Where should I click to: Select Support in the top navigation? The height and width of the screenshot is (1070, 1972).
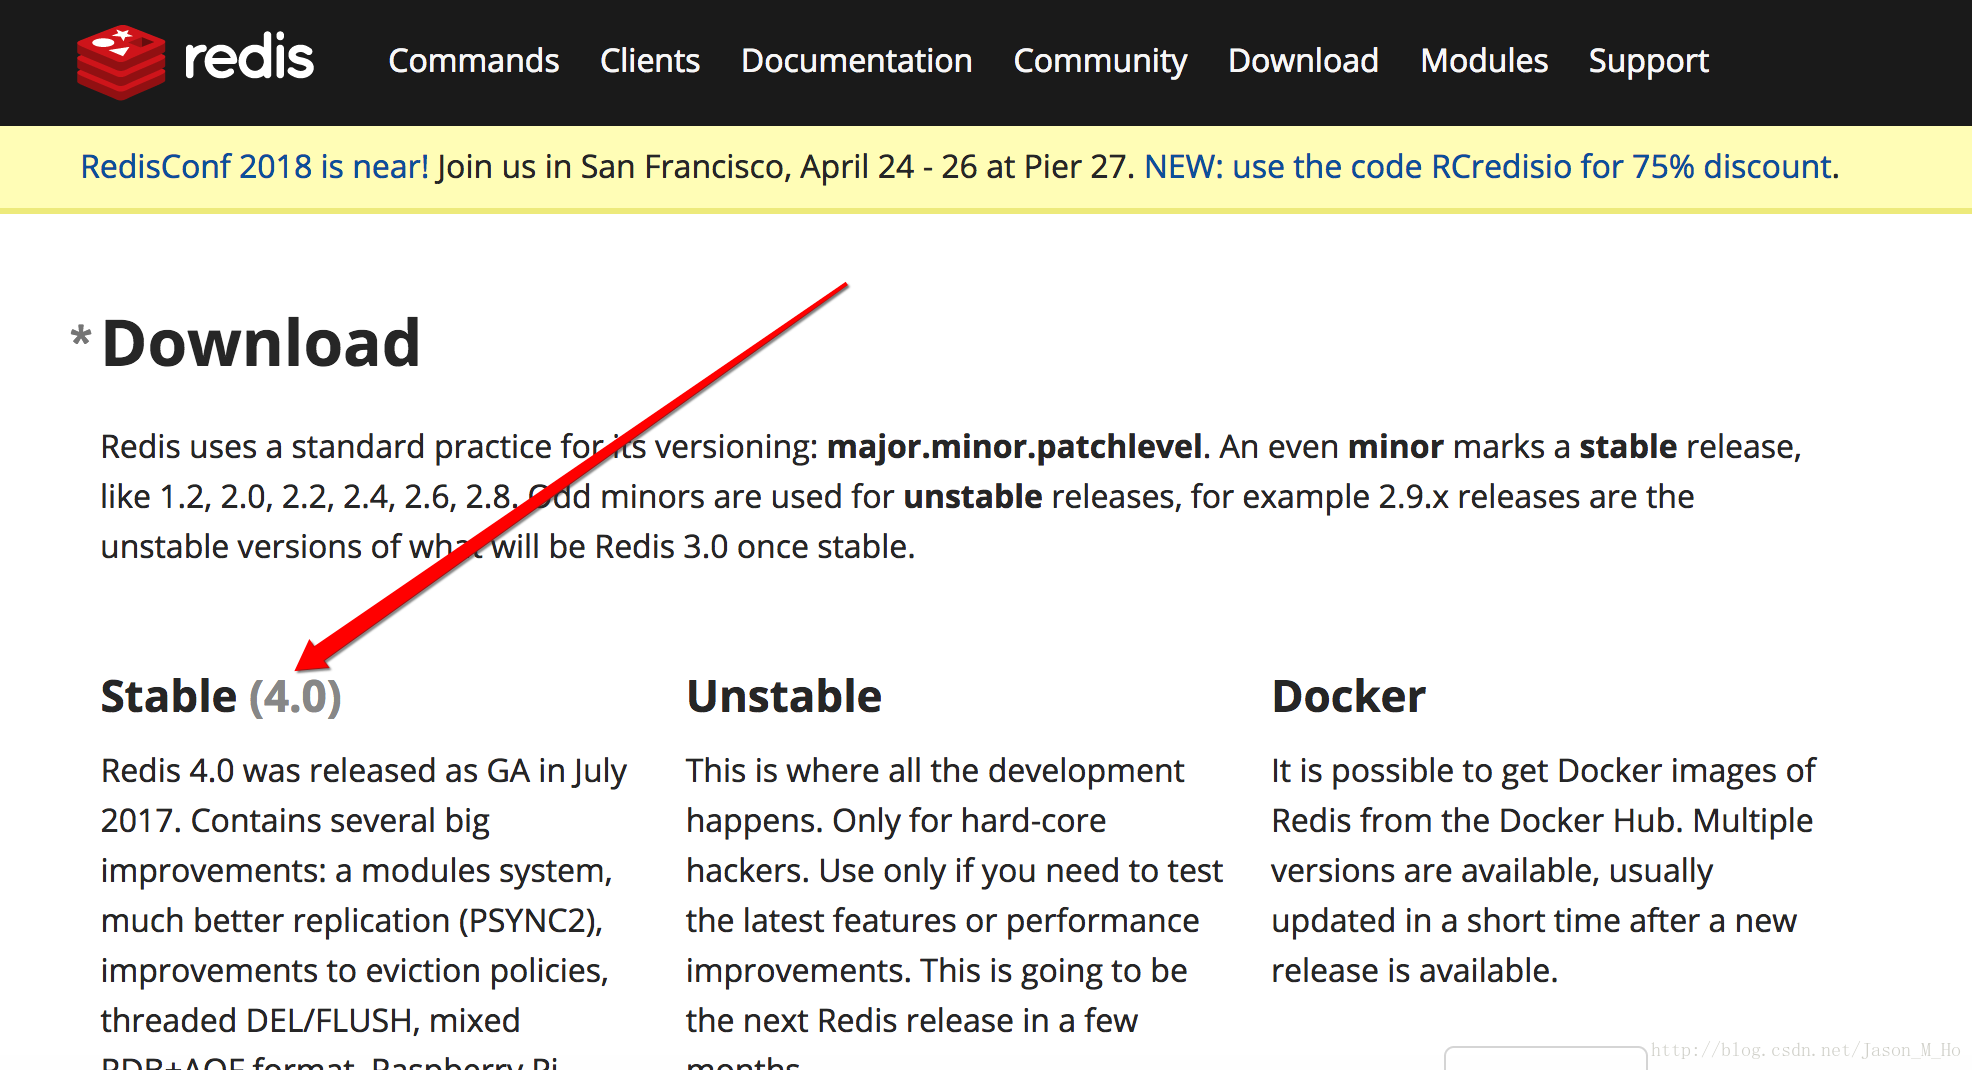coord(1648,61)
